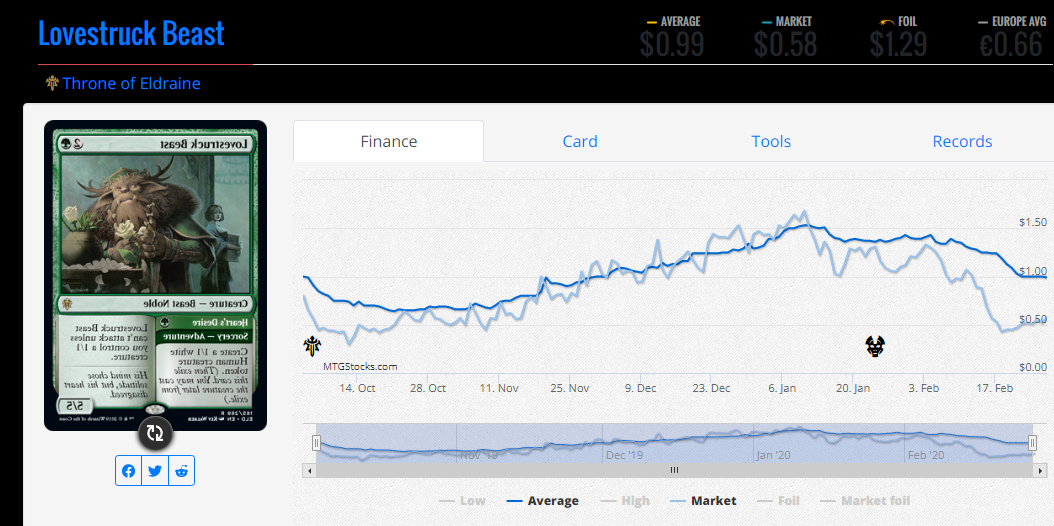Screen dimensions: 1054x526
Task: Open Throne of Eldraine set link
Action: (131, 83)
